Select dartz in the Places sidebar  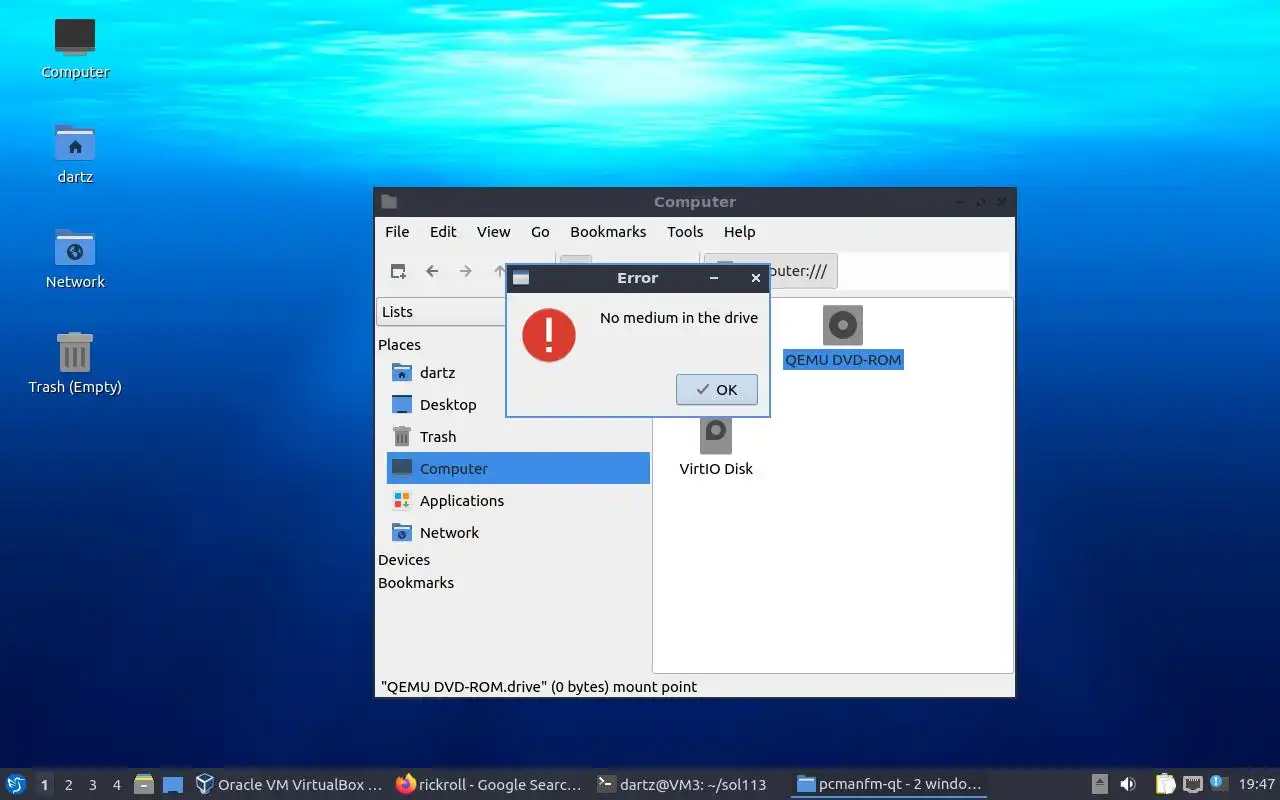pos(518,373)
